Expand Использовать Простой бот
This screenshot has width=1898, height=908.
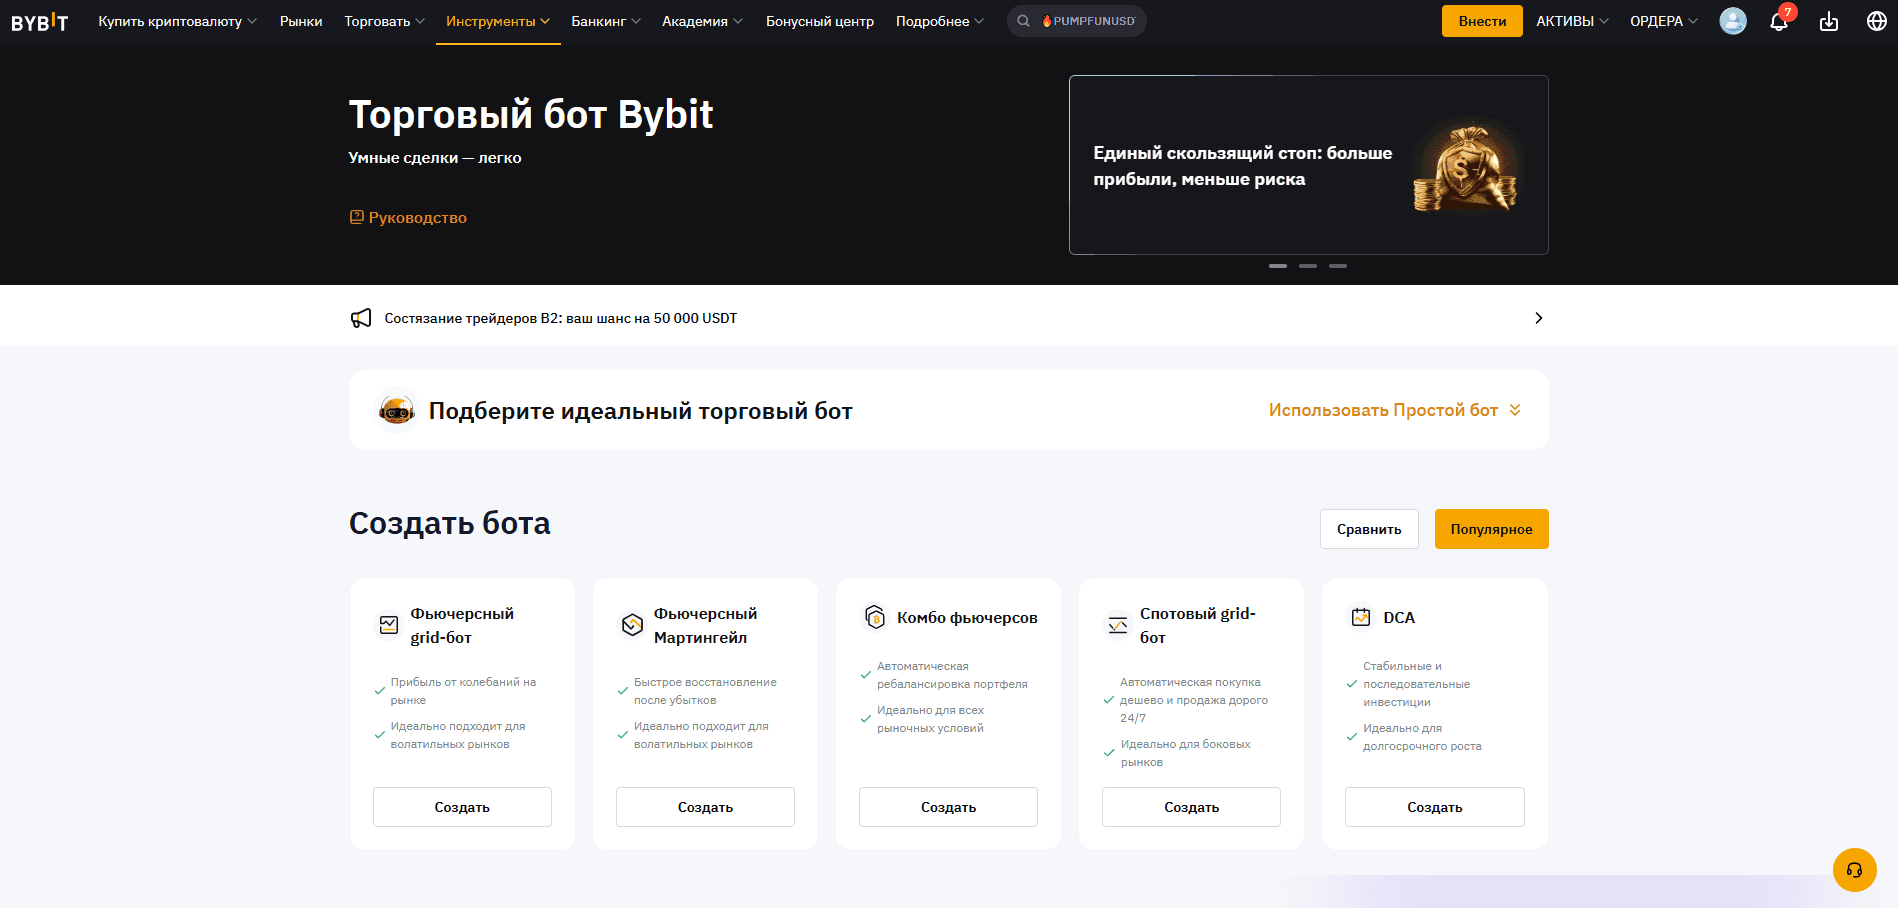tap(1395, 410)
